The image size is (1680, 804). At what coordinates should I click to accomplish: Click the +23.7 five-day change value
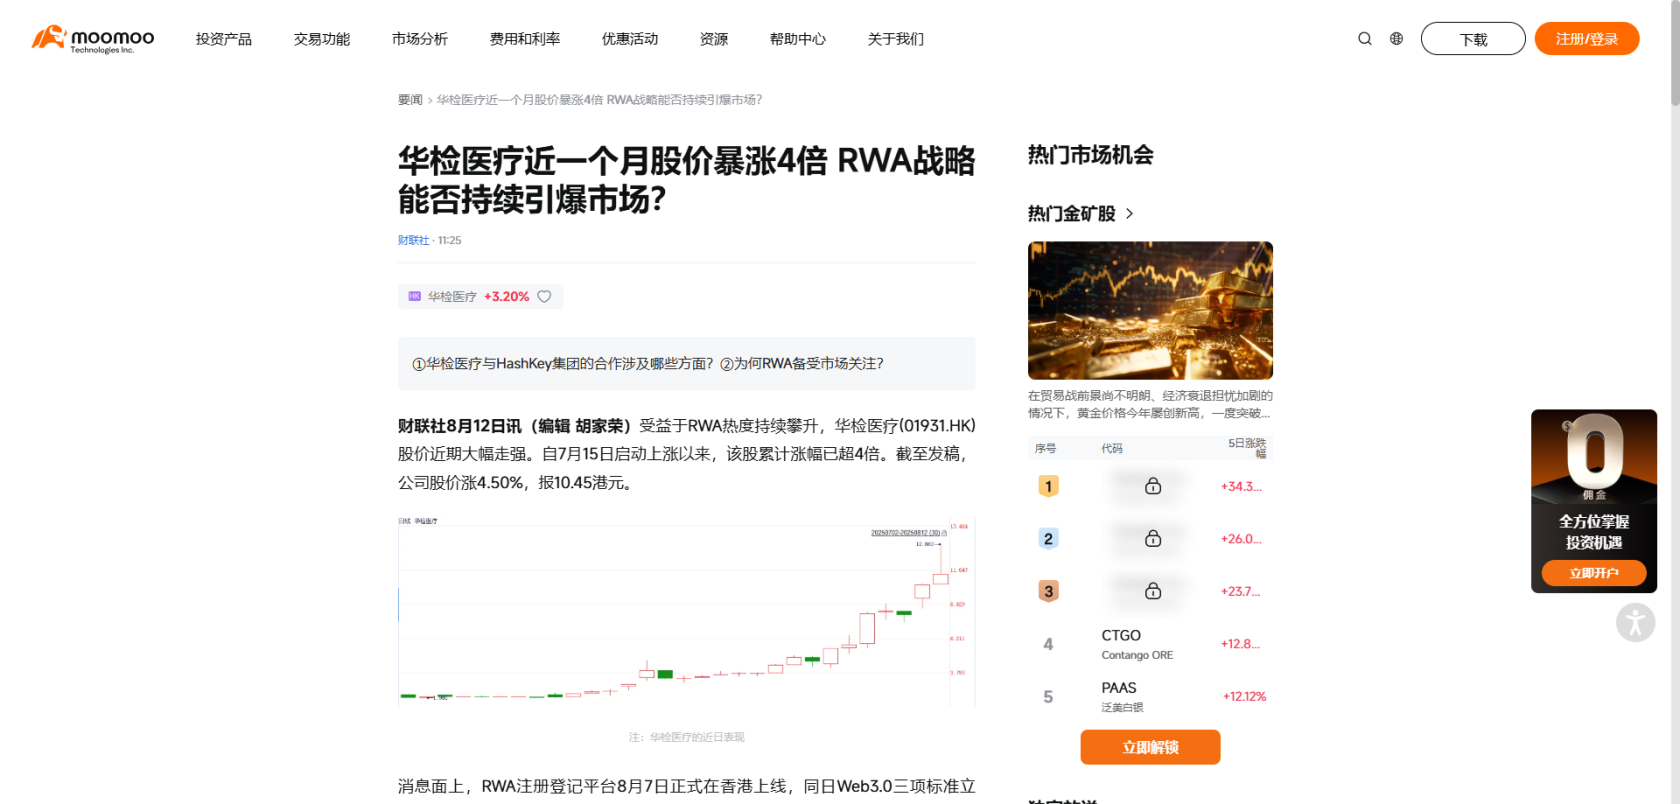tap(1240, 592)
